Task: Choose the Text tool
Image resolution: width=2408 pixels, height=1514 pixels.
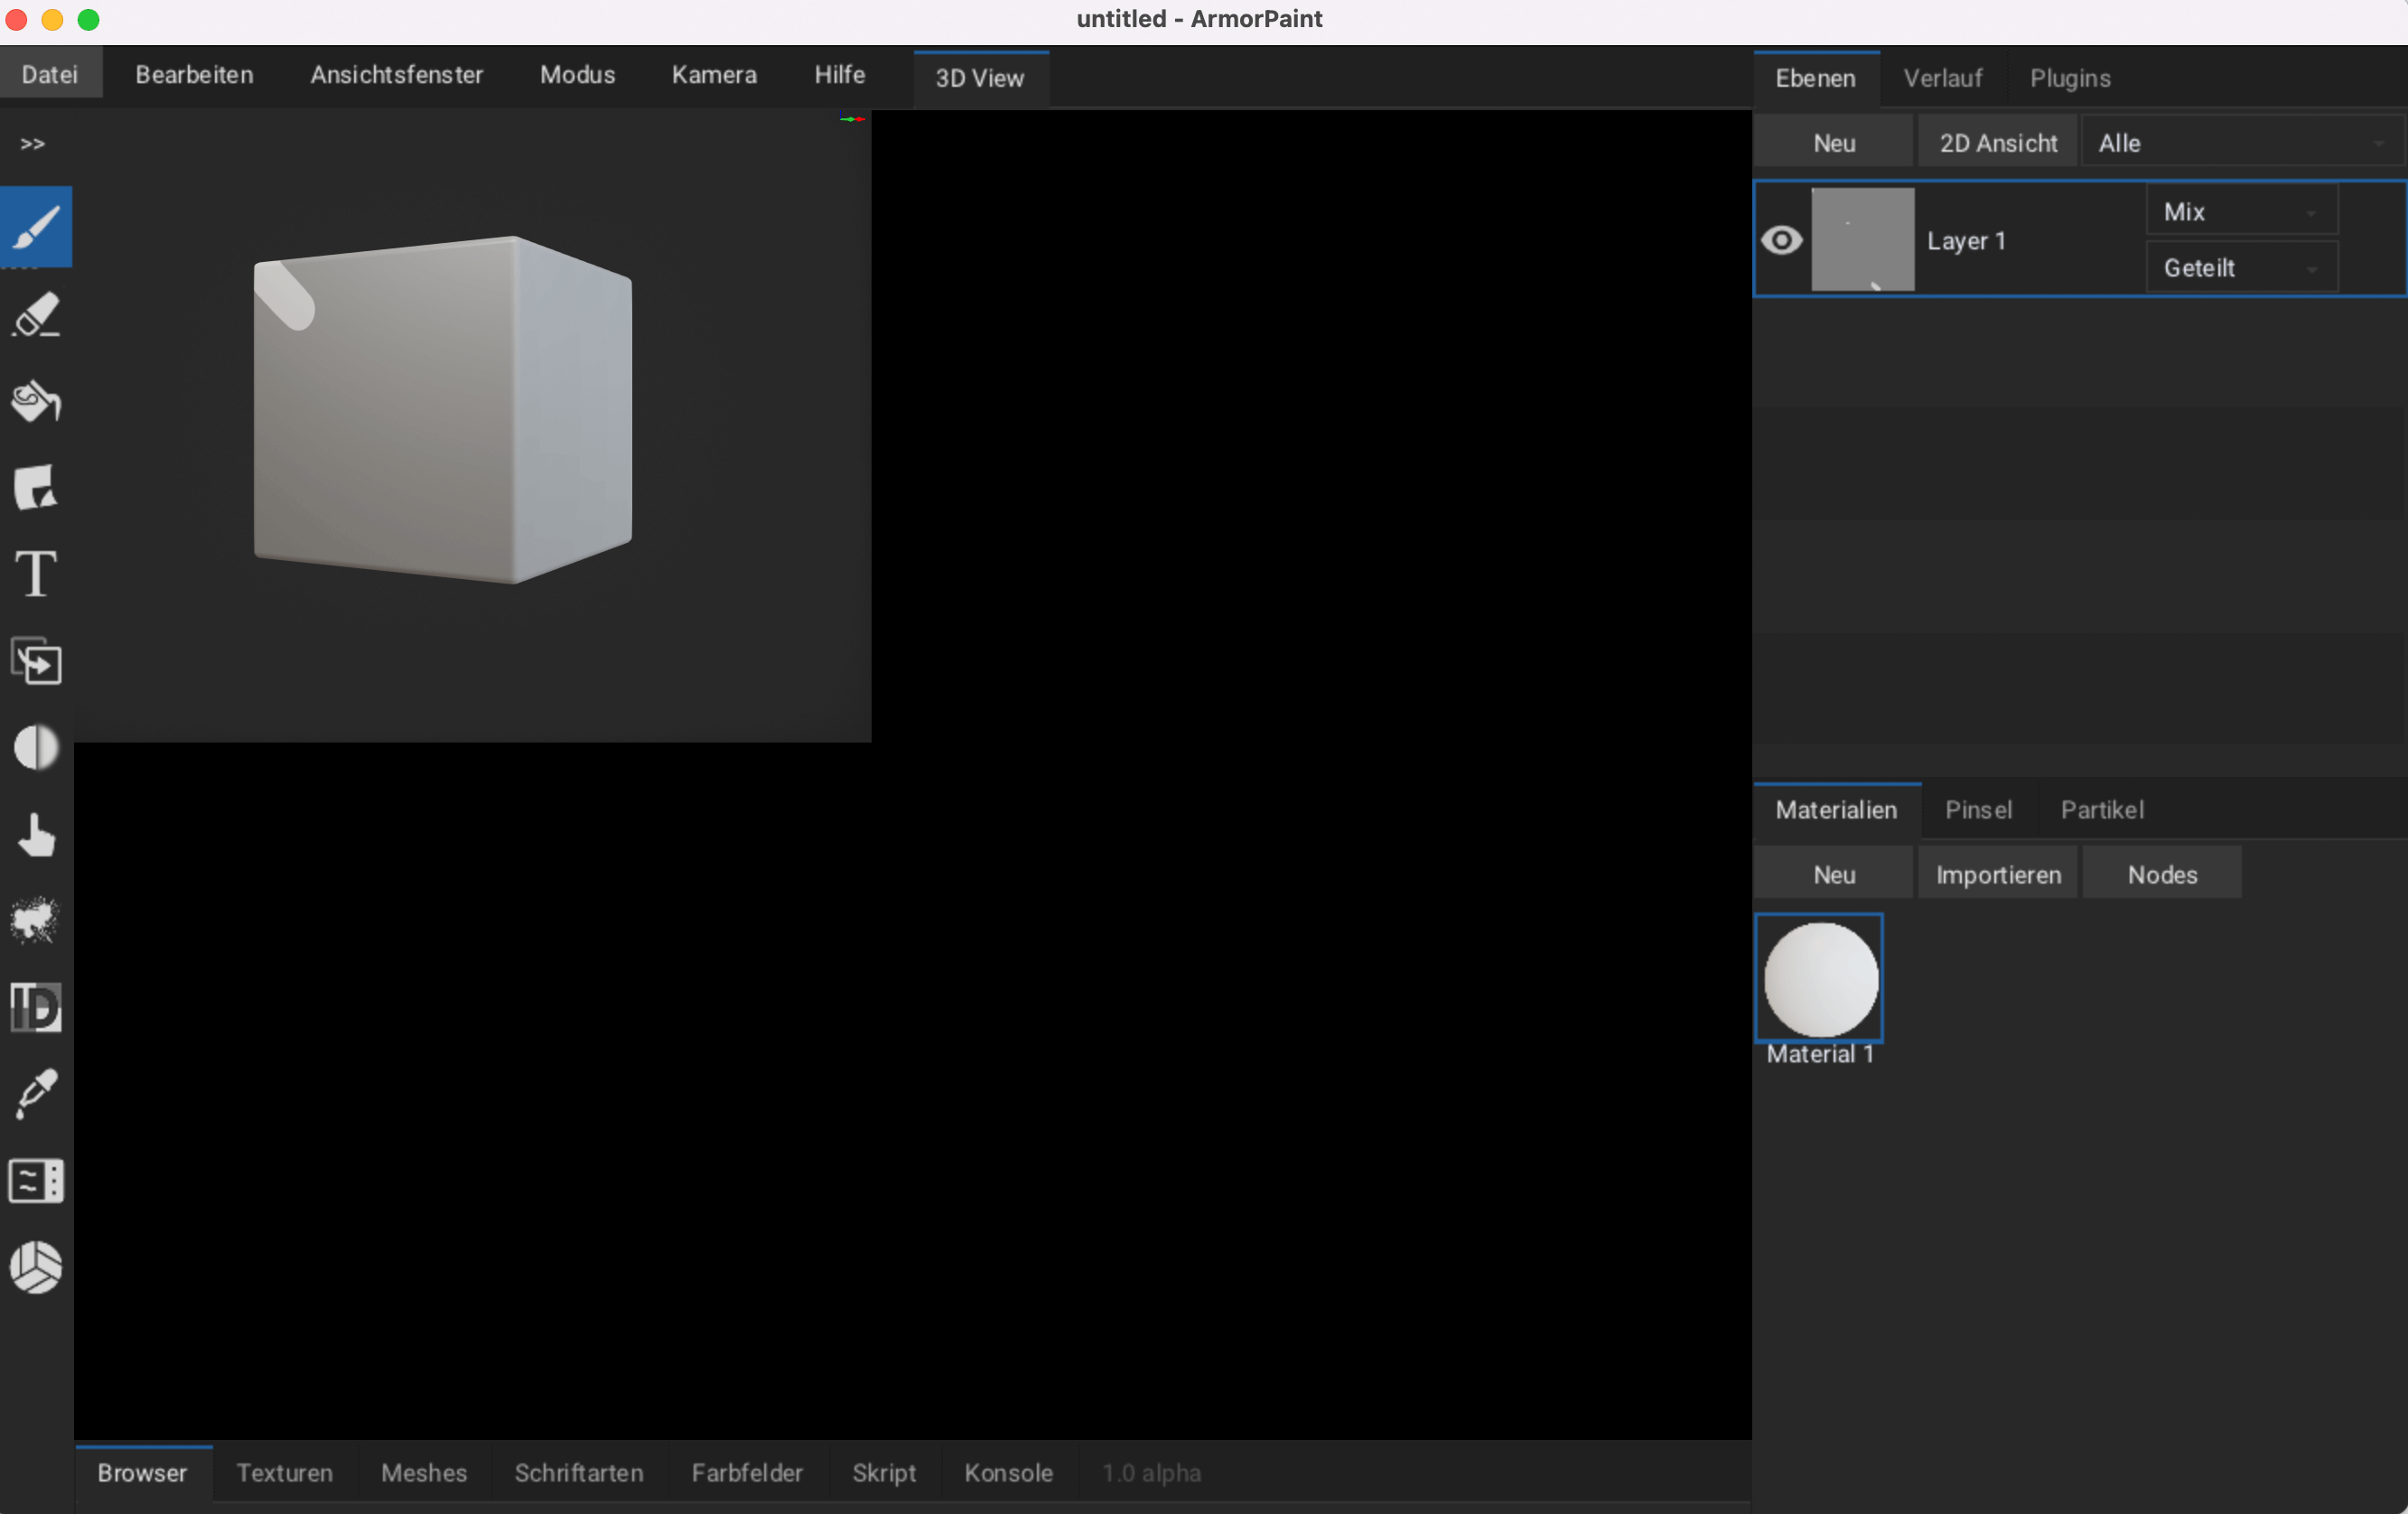Action: tap(36, 574)
